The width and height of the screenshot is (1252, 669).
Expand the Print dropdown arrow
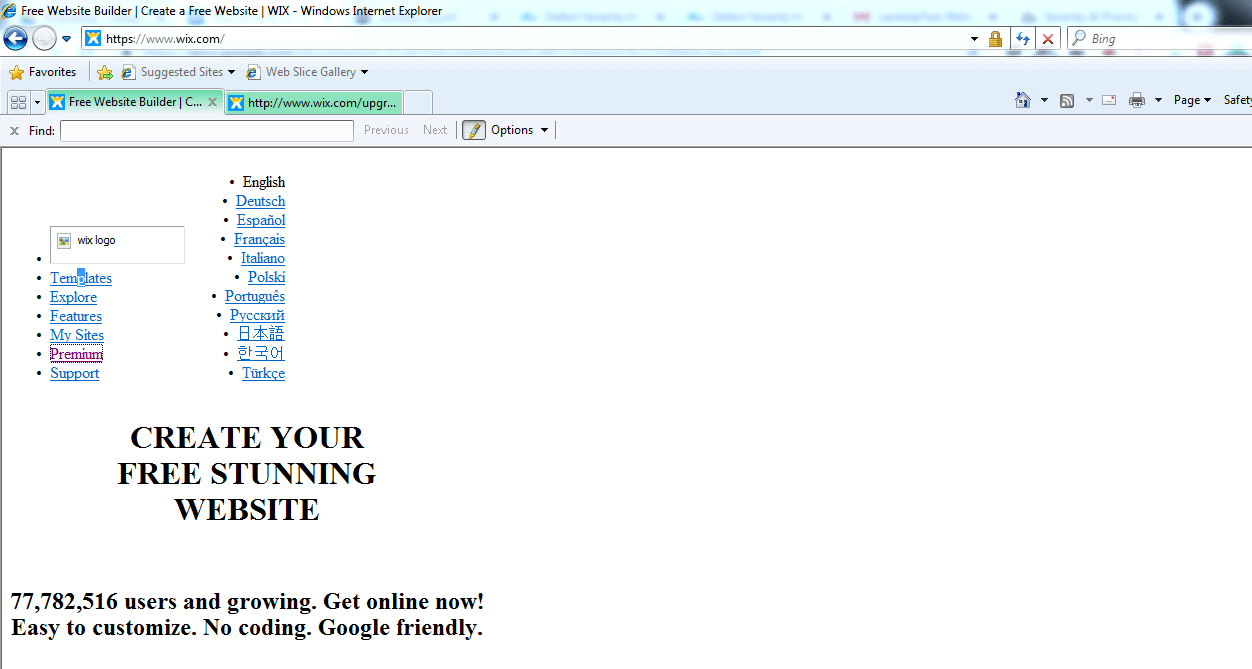(1158, 100)
